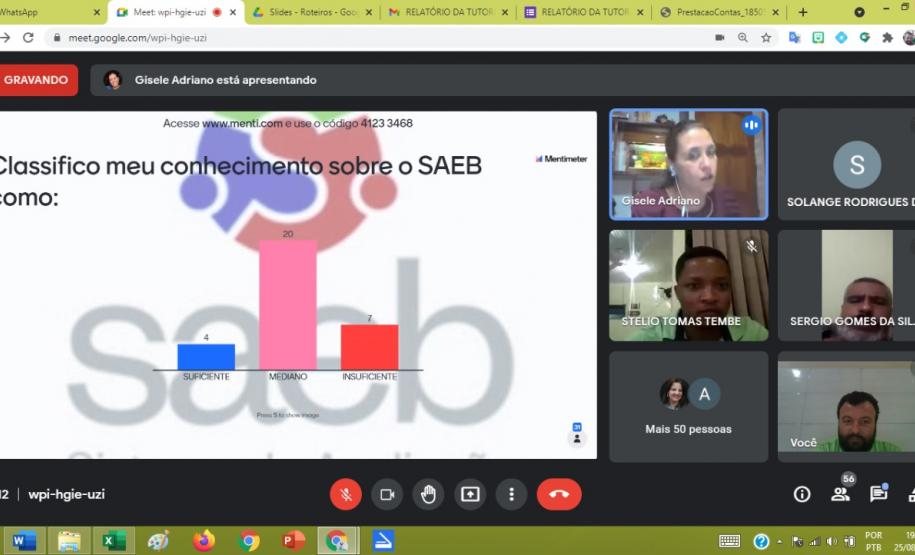This screenshot has width=915, height=555.
Task: Open the Chrome profile dropdown arrow
Action: [859, 12]
